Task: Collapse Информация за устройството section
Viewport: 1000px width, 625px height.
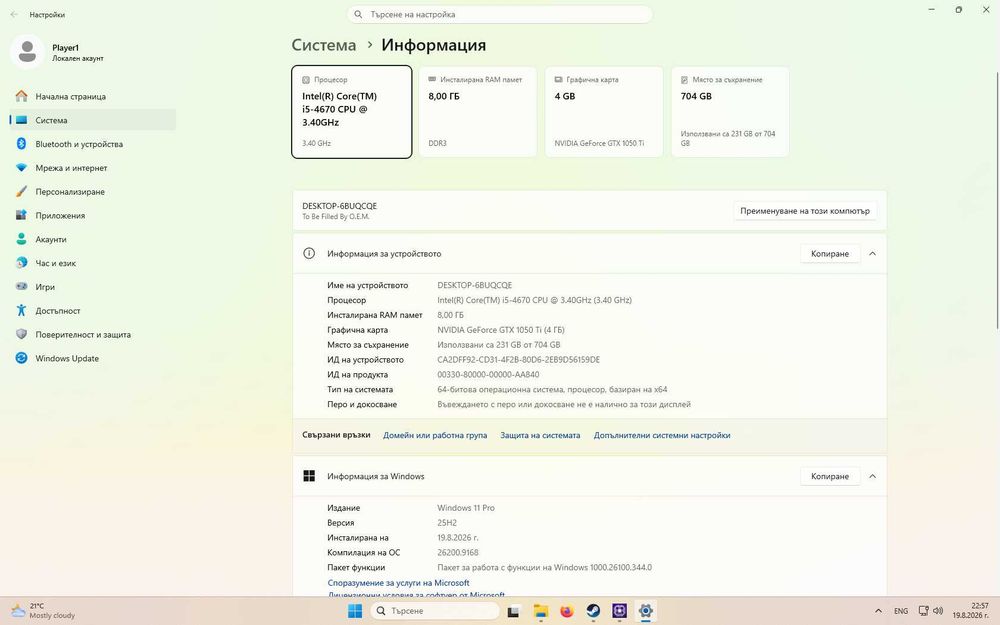Action: point(872,254)
